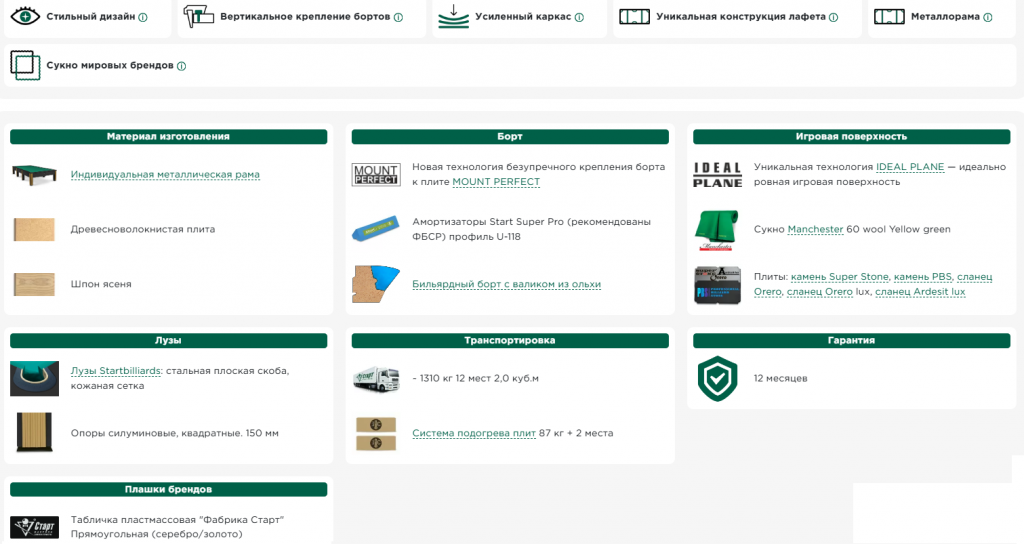The height and width of the screenshot is (544, 1024).
Task: Open the сланец Ardesit lux link
Action: [x=920, y=292]
